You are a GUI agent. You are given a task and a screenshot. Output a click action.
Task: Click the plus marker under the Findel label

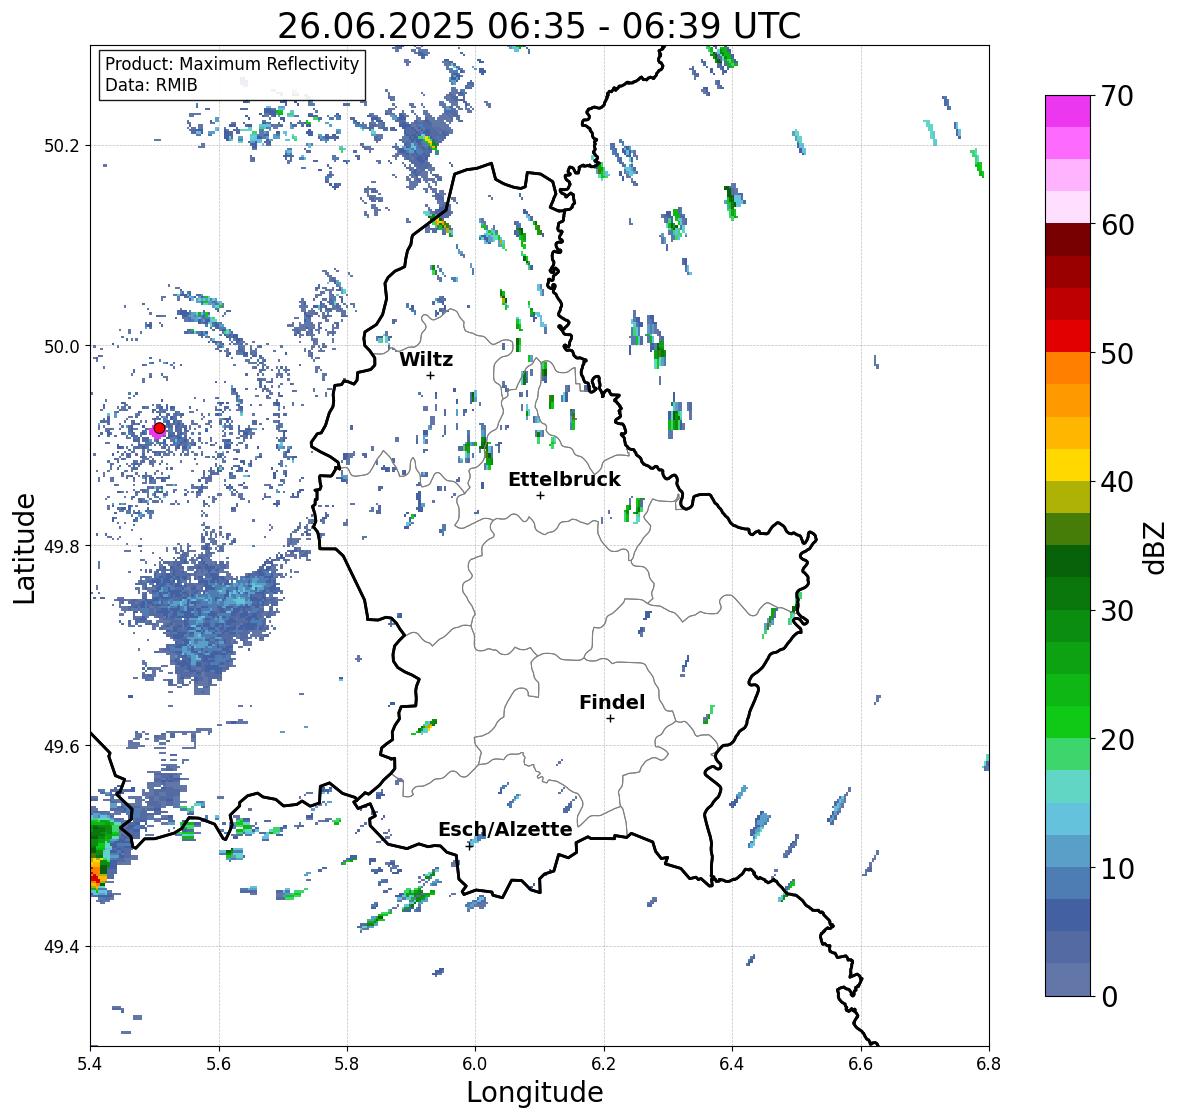(x=610, y=719)
